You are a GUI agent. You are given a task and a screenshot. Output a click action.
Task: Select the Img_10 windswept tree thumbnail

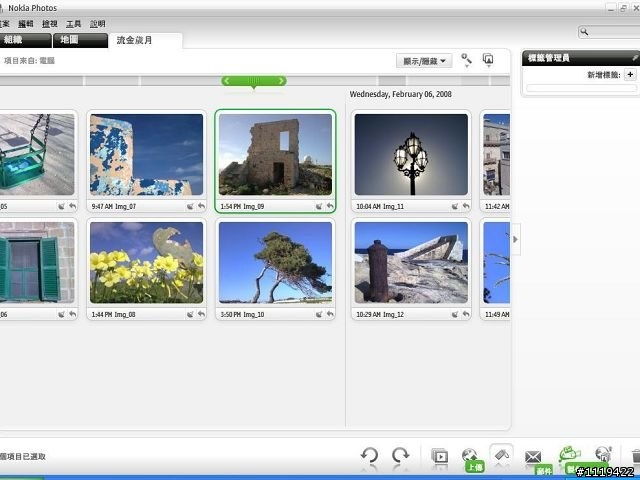click(276, 262)
